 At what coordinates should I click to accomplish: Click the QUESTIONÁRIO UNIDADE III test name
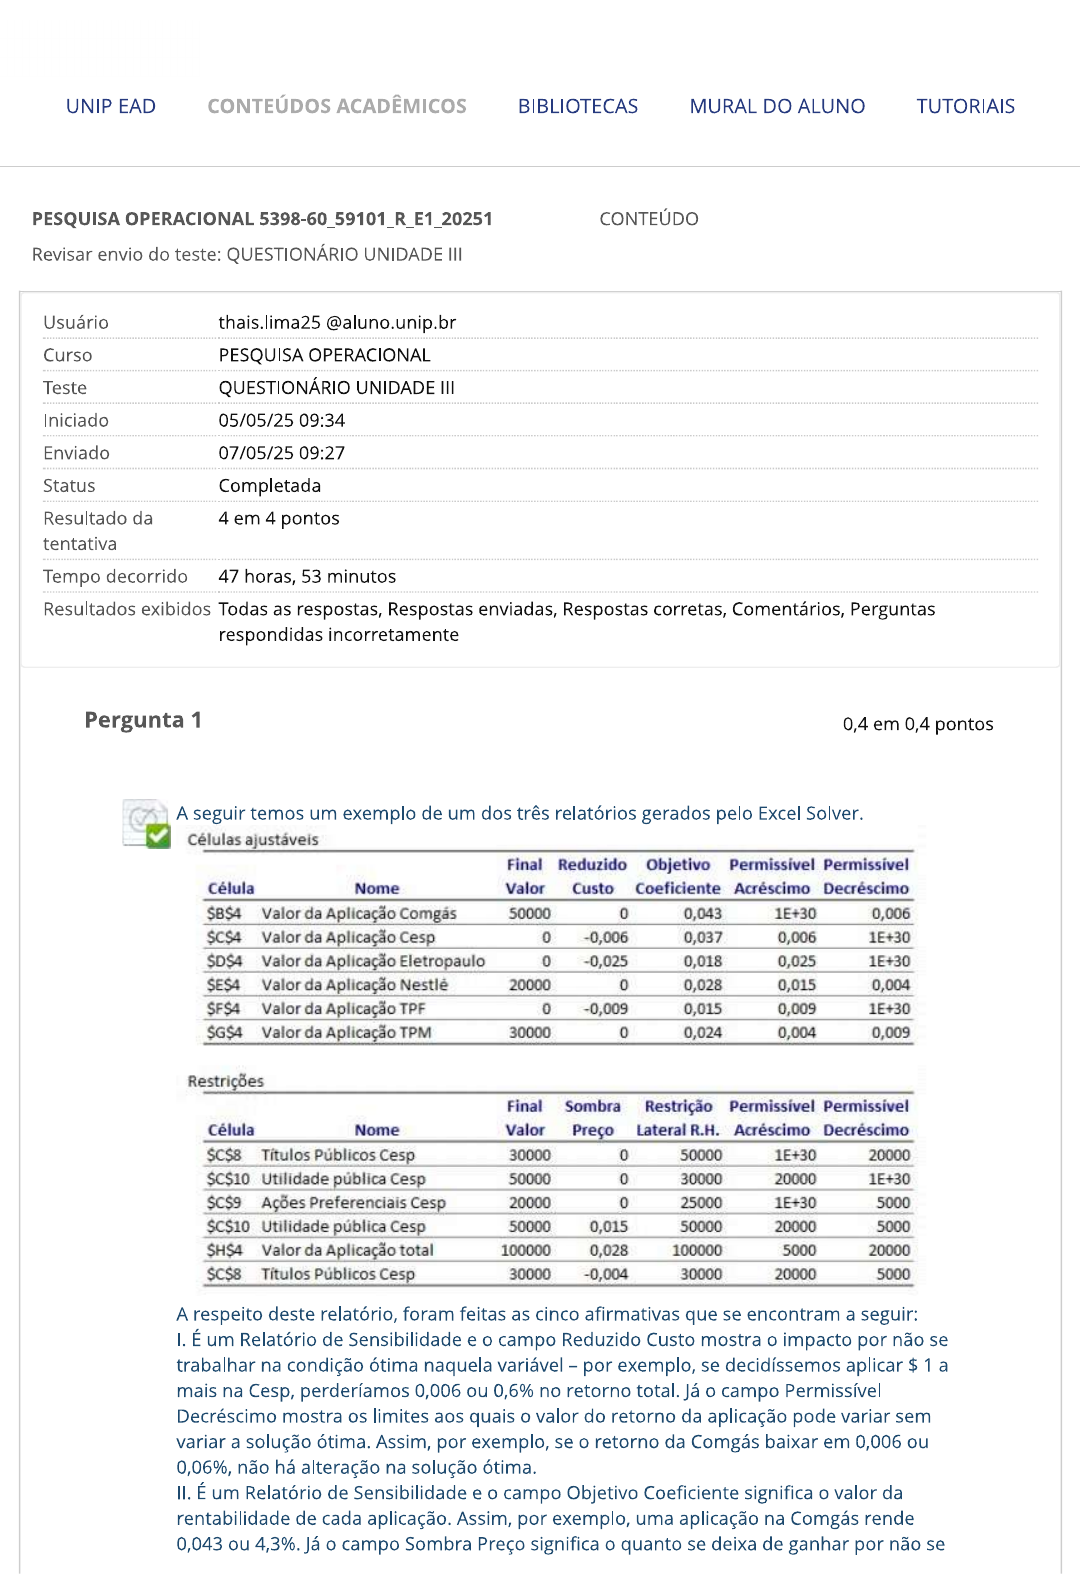(x=337, y=388)
